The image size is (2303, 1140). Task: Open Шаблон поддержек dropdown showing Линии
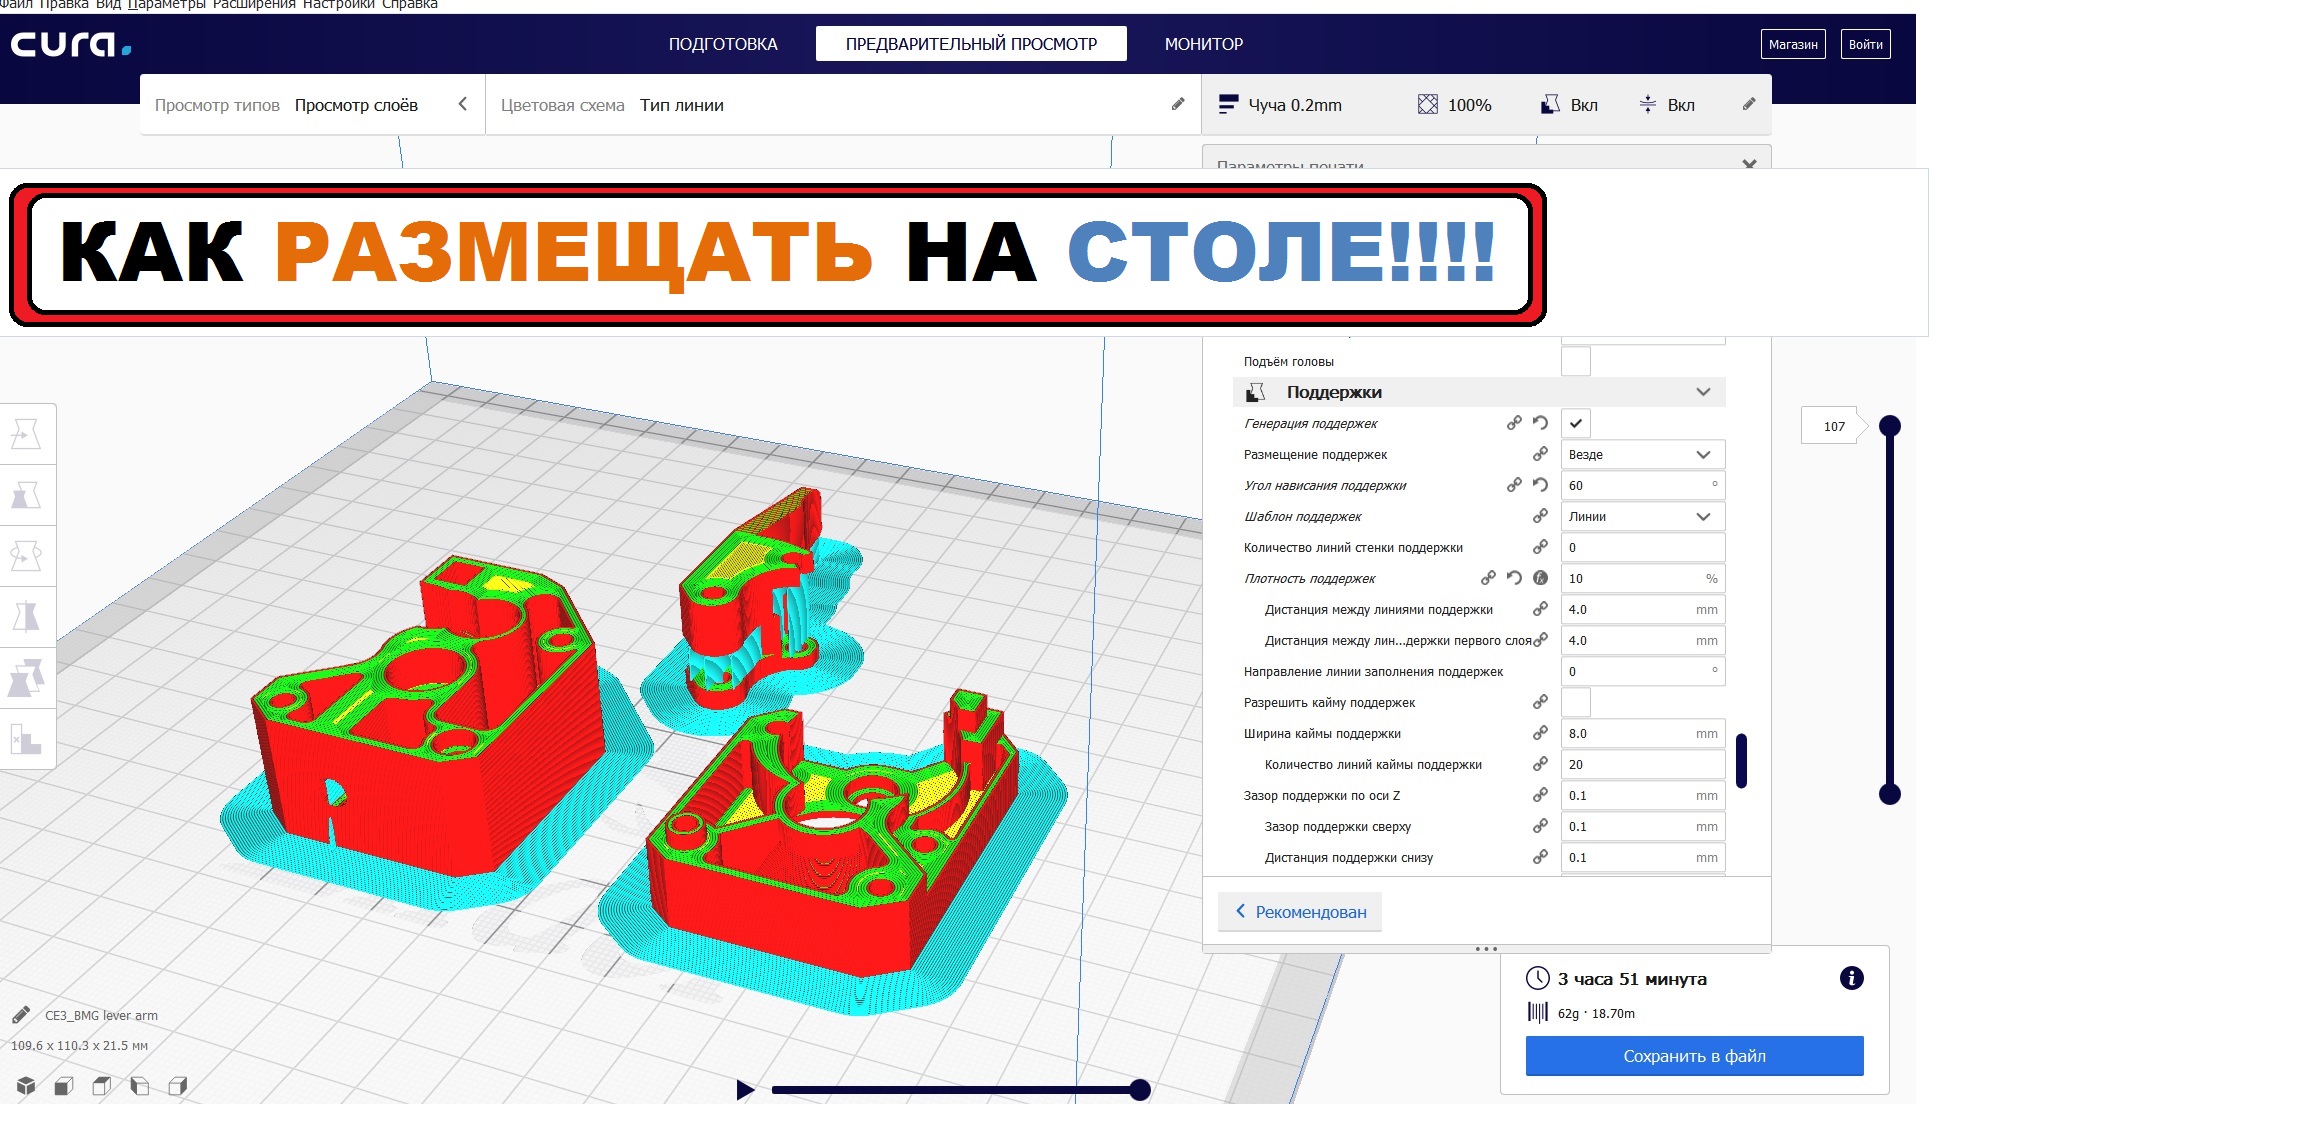[x=1642, y=516]
